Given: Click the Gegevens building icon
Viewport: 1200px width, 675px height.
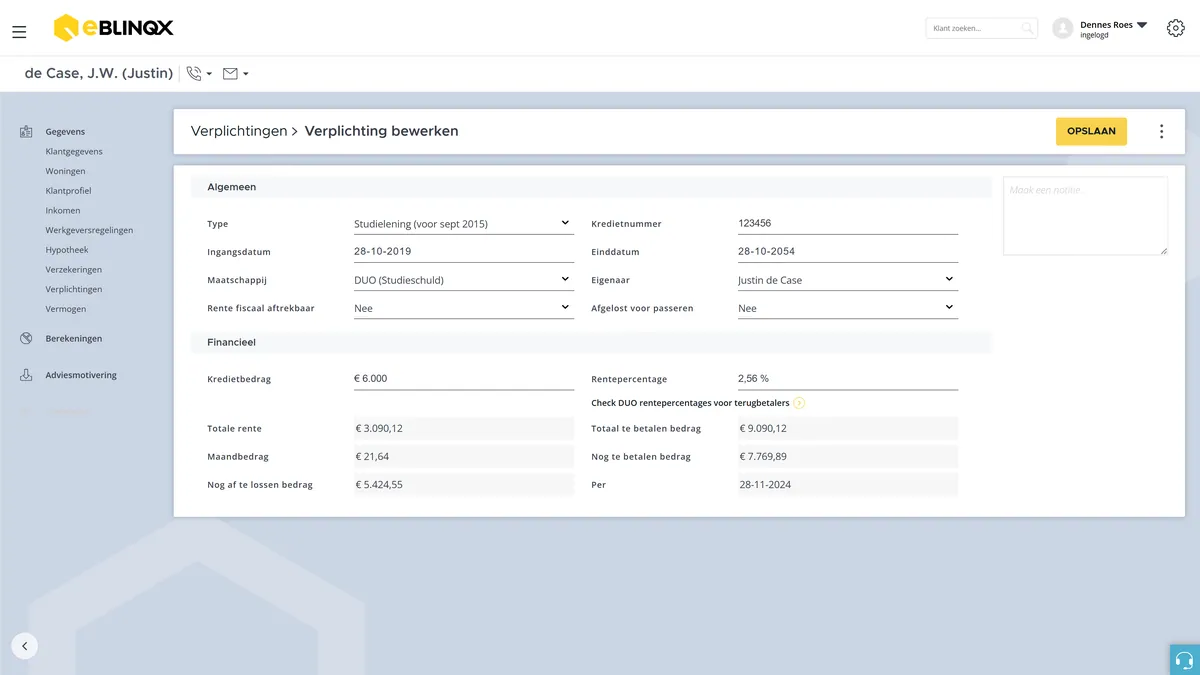Looking at the screenshot, I should (x=26, y=132).
